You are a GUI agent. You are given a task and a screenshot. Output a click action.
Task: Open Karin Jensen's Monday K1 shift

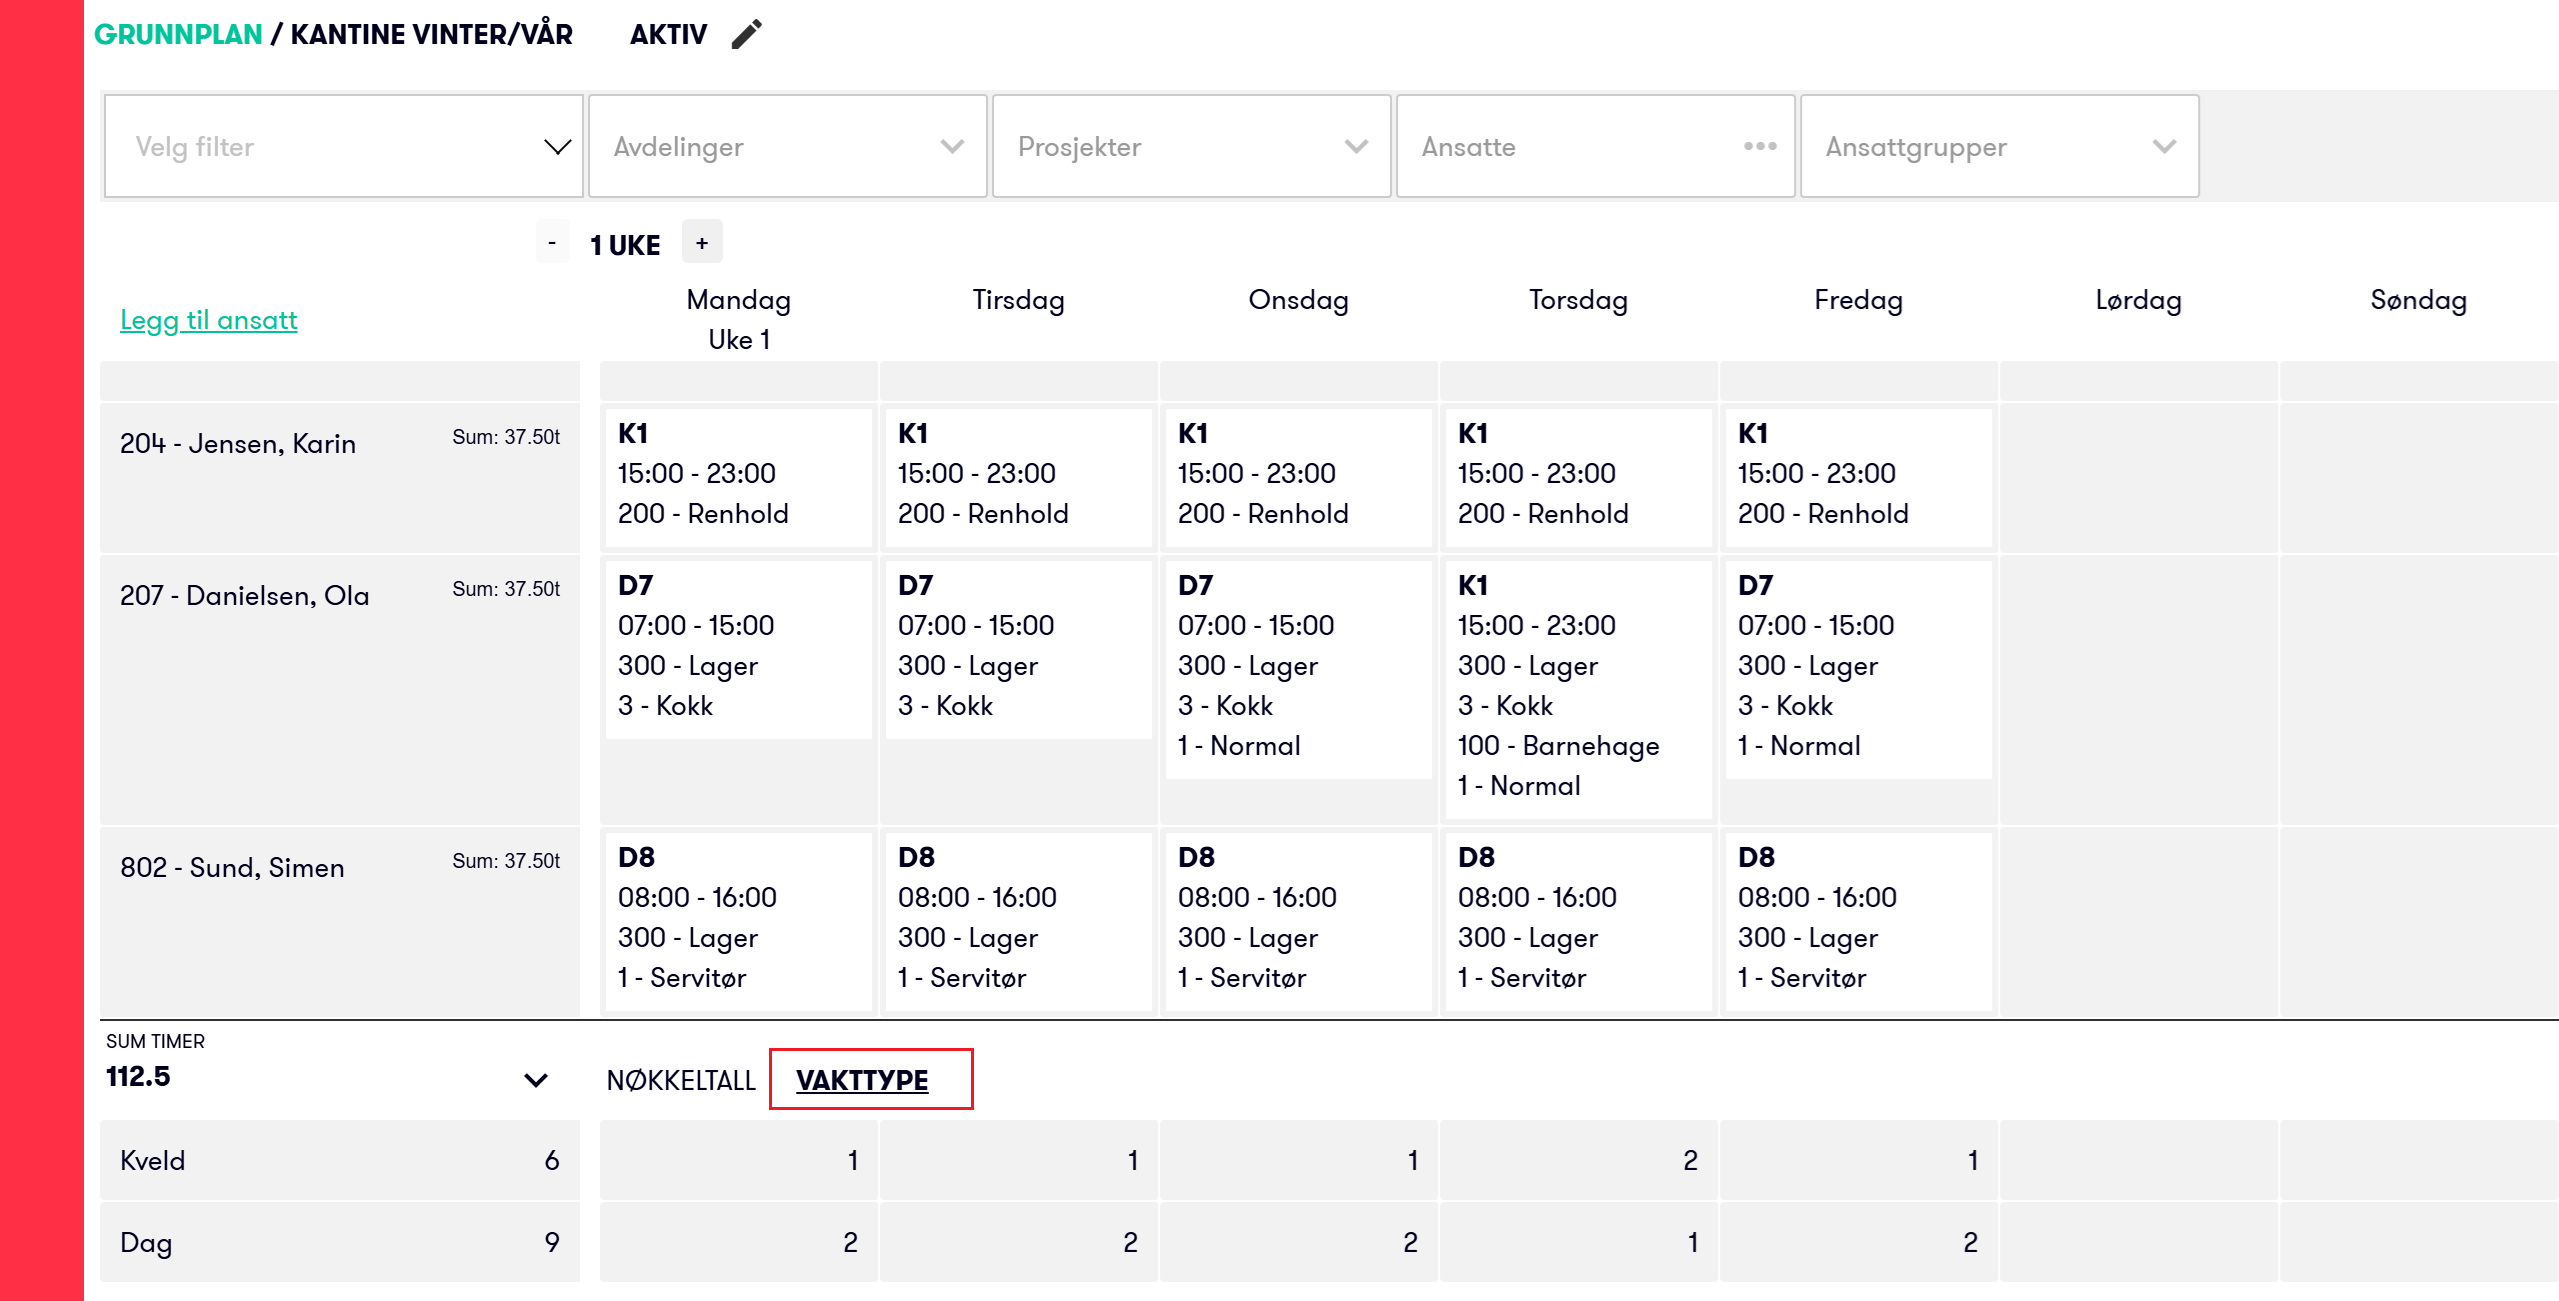[738, 474]
